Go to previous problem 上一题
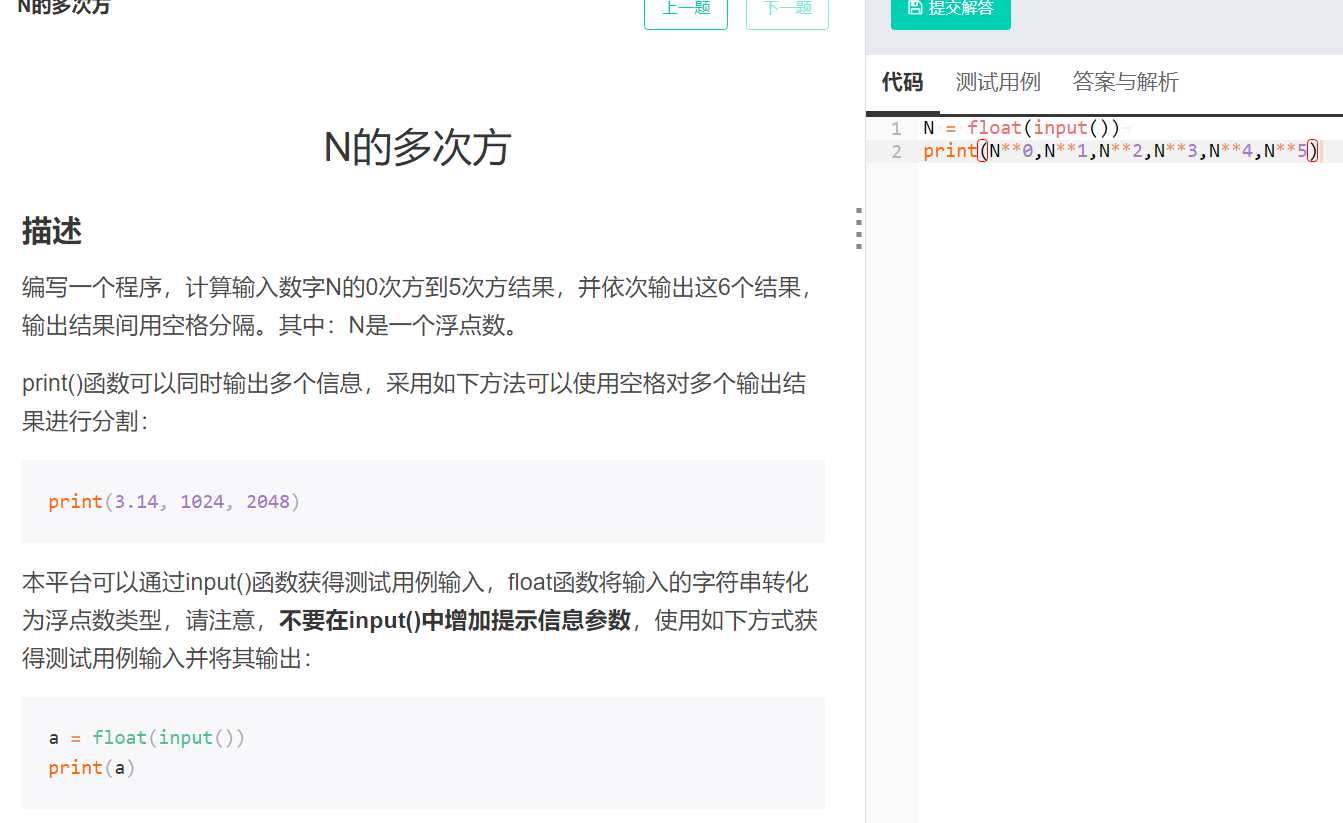The height and width of the screenshot is (823, 1343). click(686, 12)
